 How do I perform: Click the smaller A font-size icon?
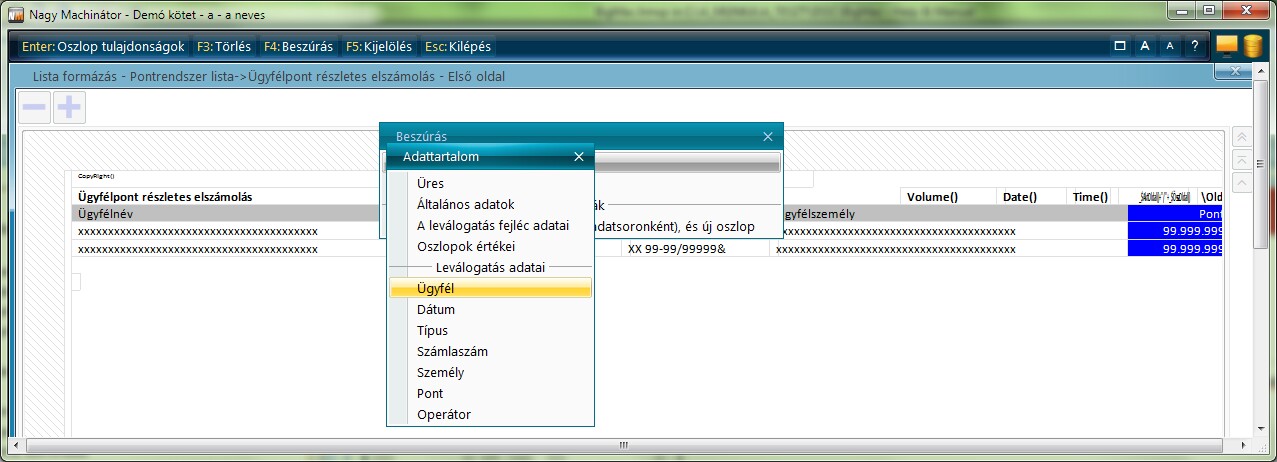tap(1169, 46)
